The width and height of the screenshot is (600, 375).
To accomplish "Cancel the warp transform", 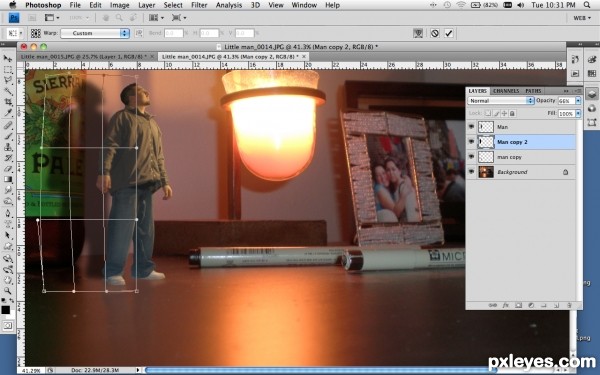I will (434, 33).
